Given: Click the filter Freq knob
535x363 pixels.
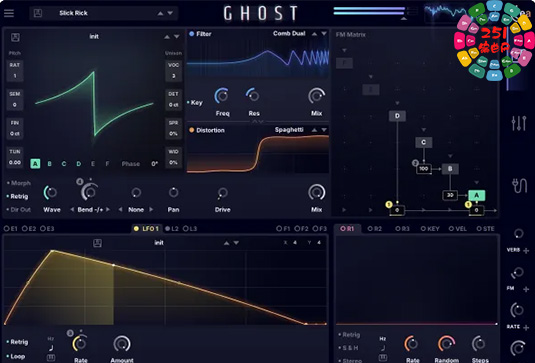Looking at the screenshot, I should [x=222, y=96].
